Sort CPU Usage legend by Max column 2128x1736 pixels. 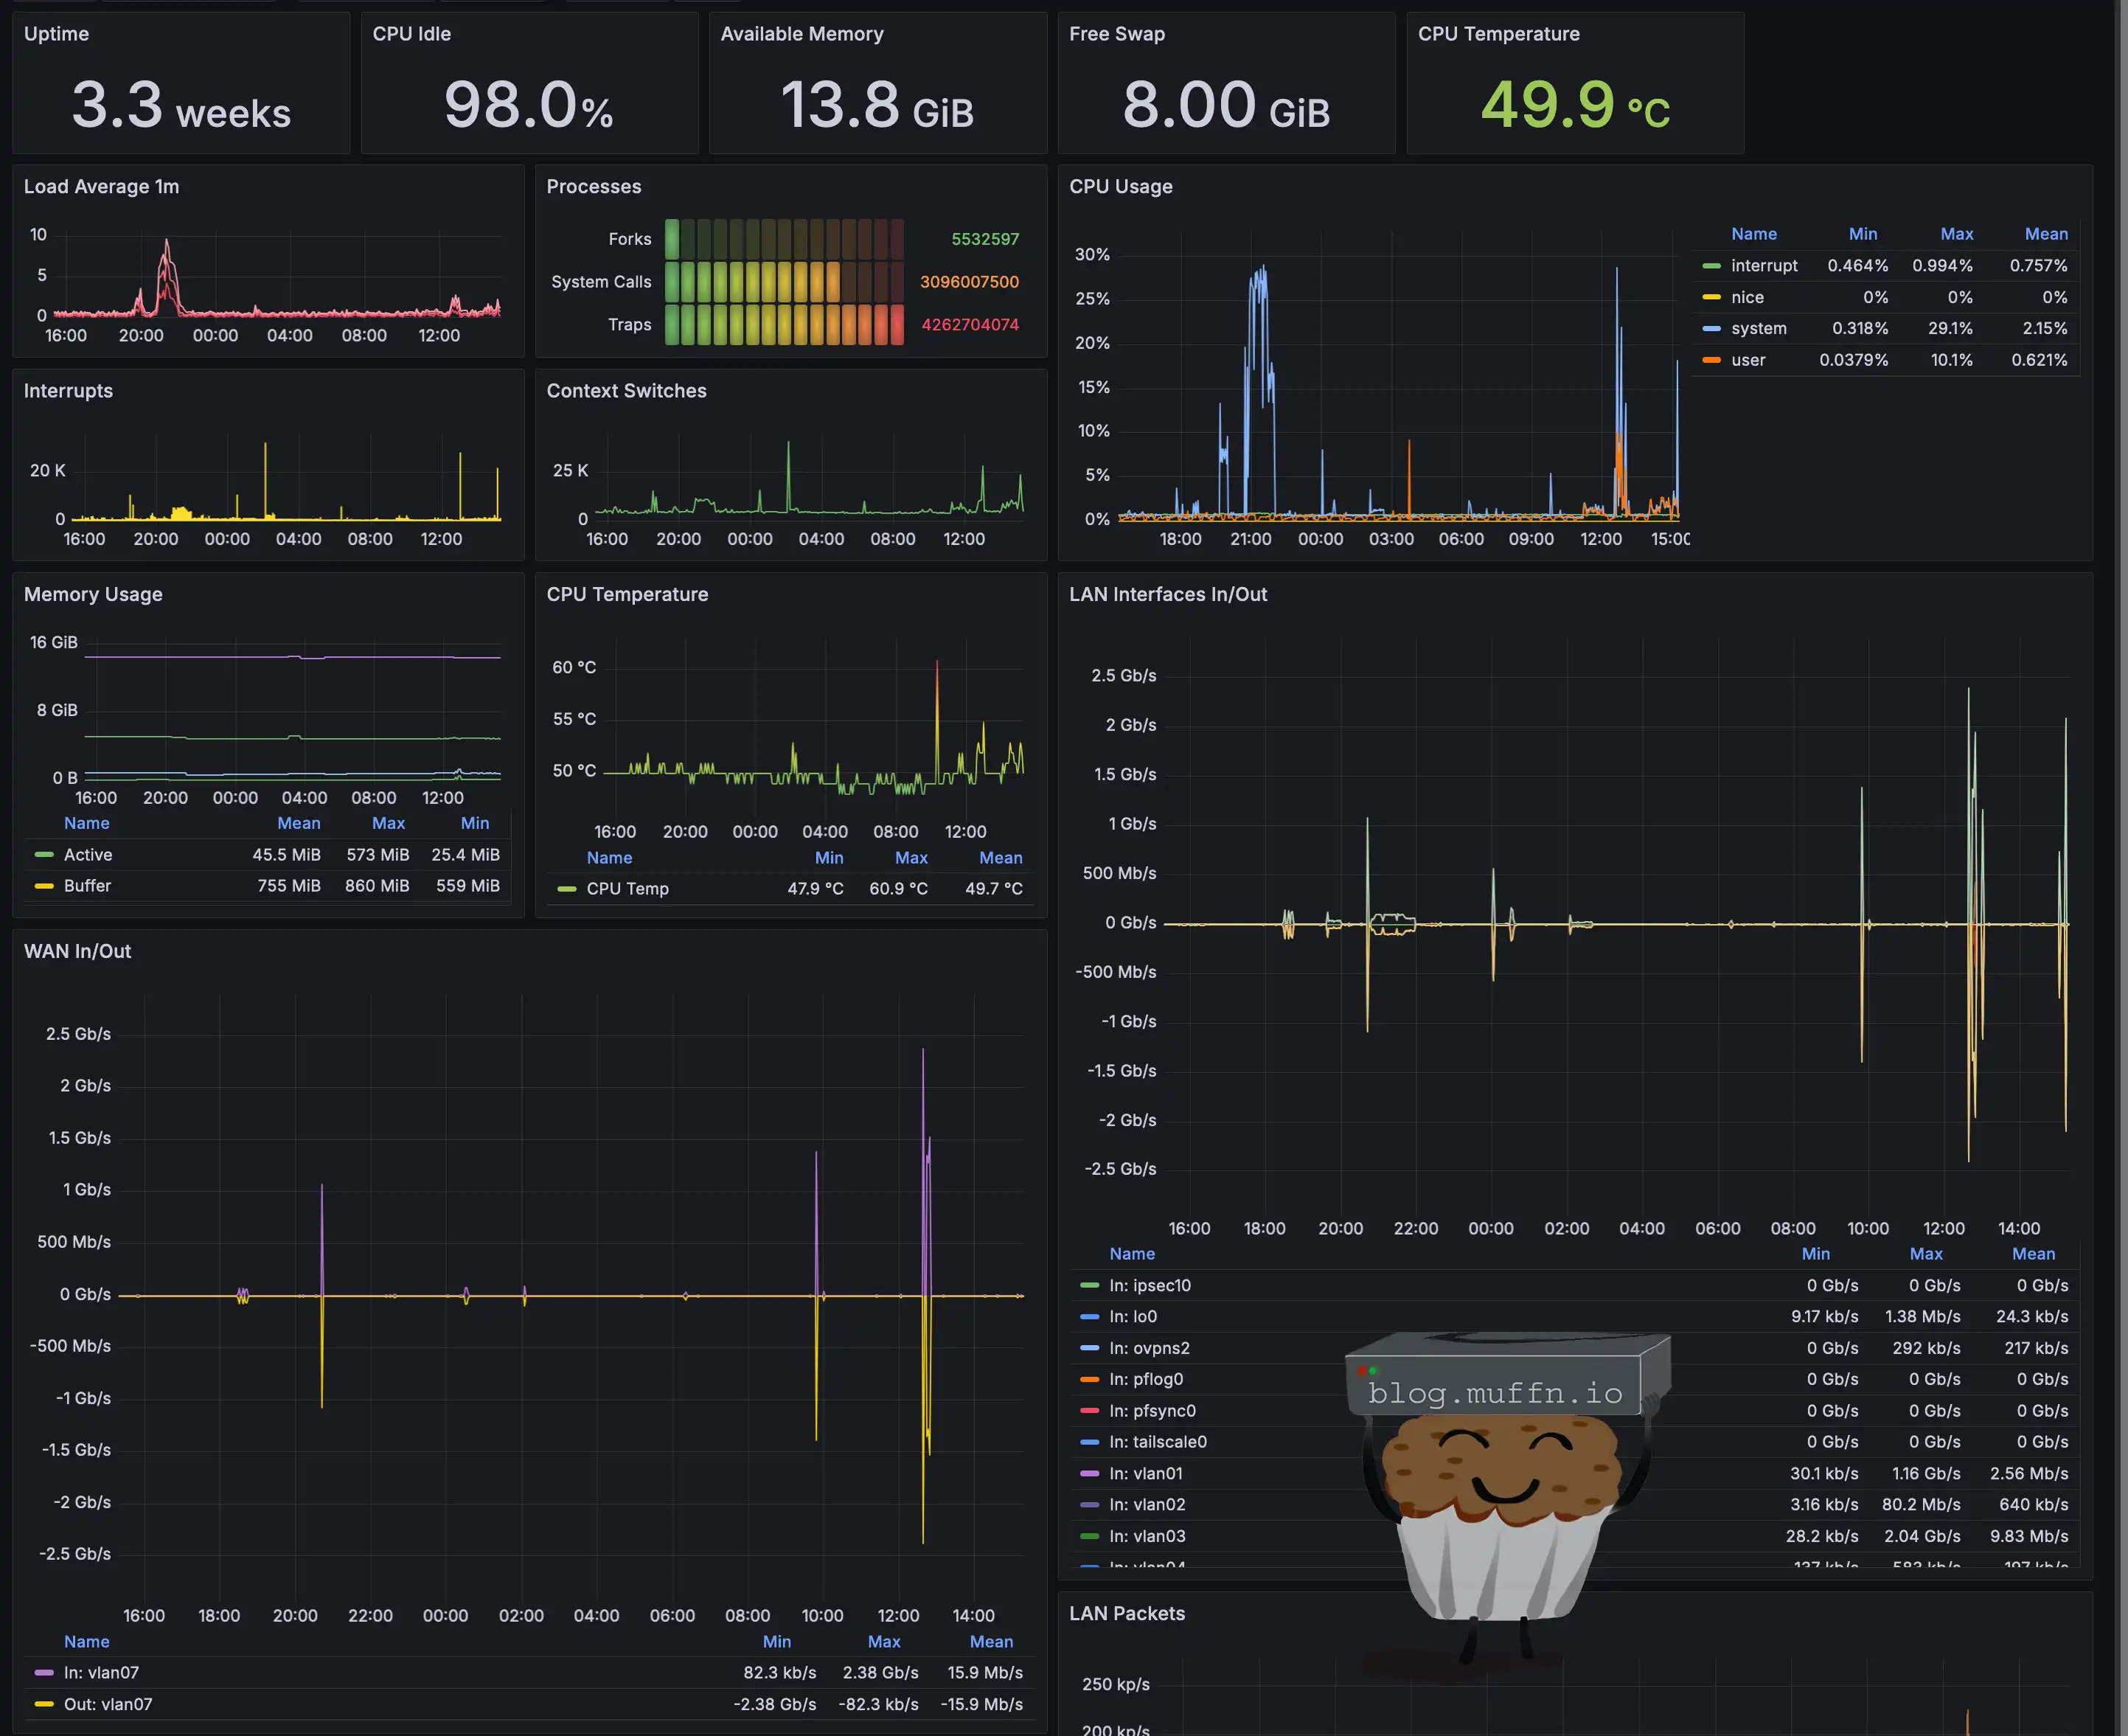[1956, 234]
